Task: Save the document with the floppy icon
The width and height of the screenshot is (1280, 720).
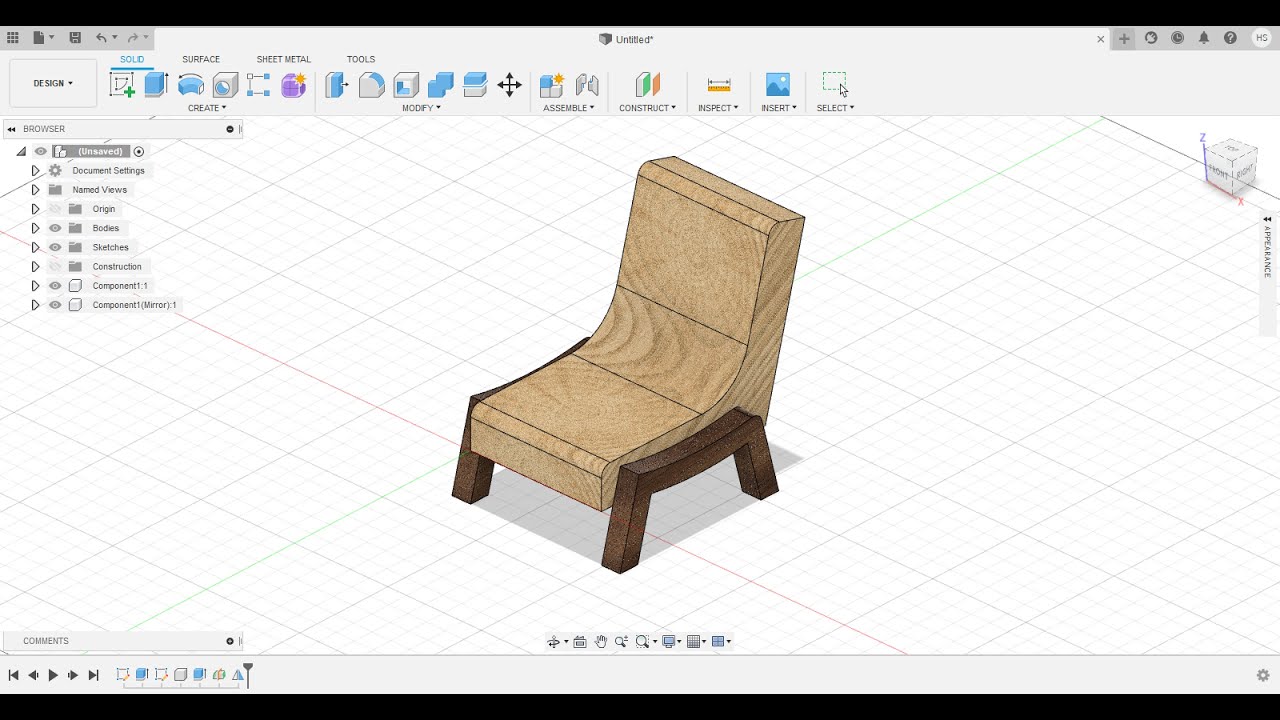Action: point(75,38)
